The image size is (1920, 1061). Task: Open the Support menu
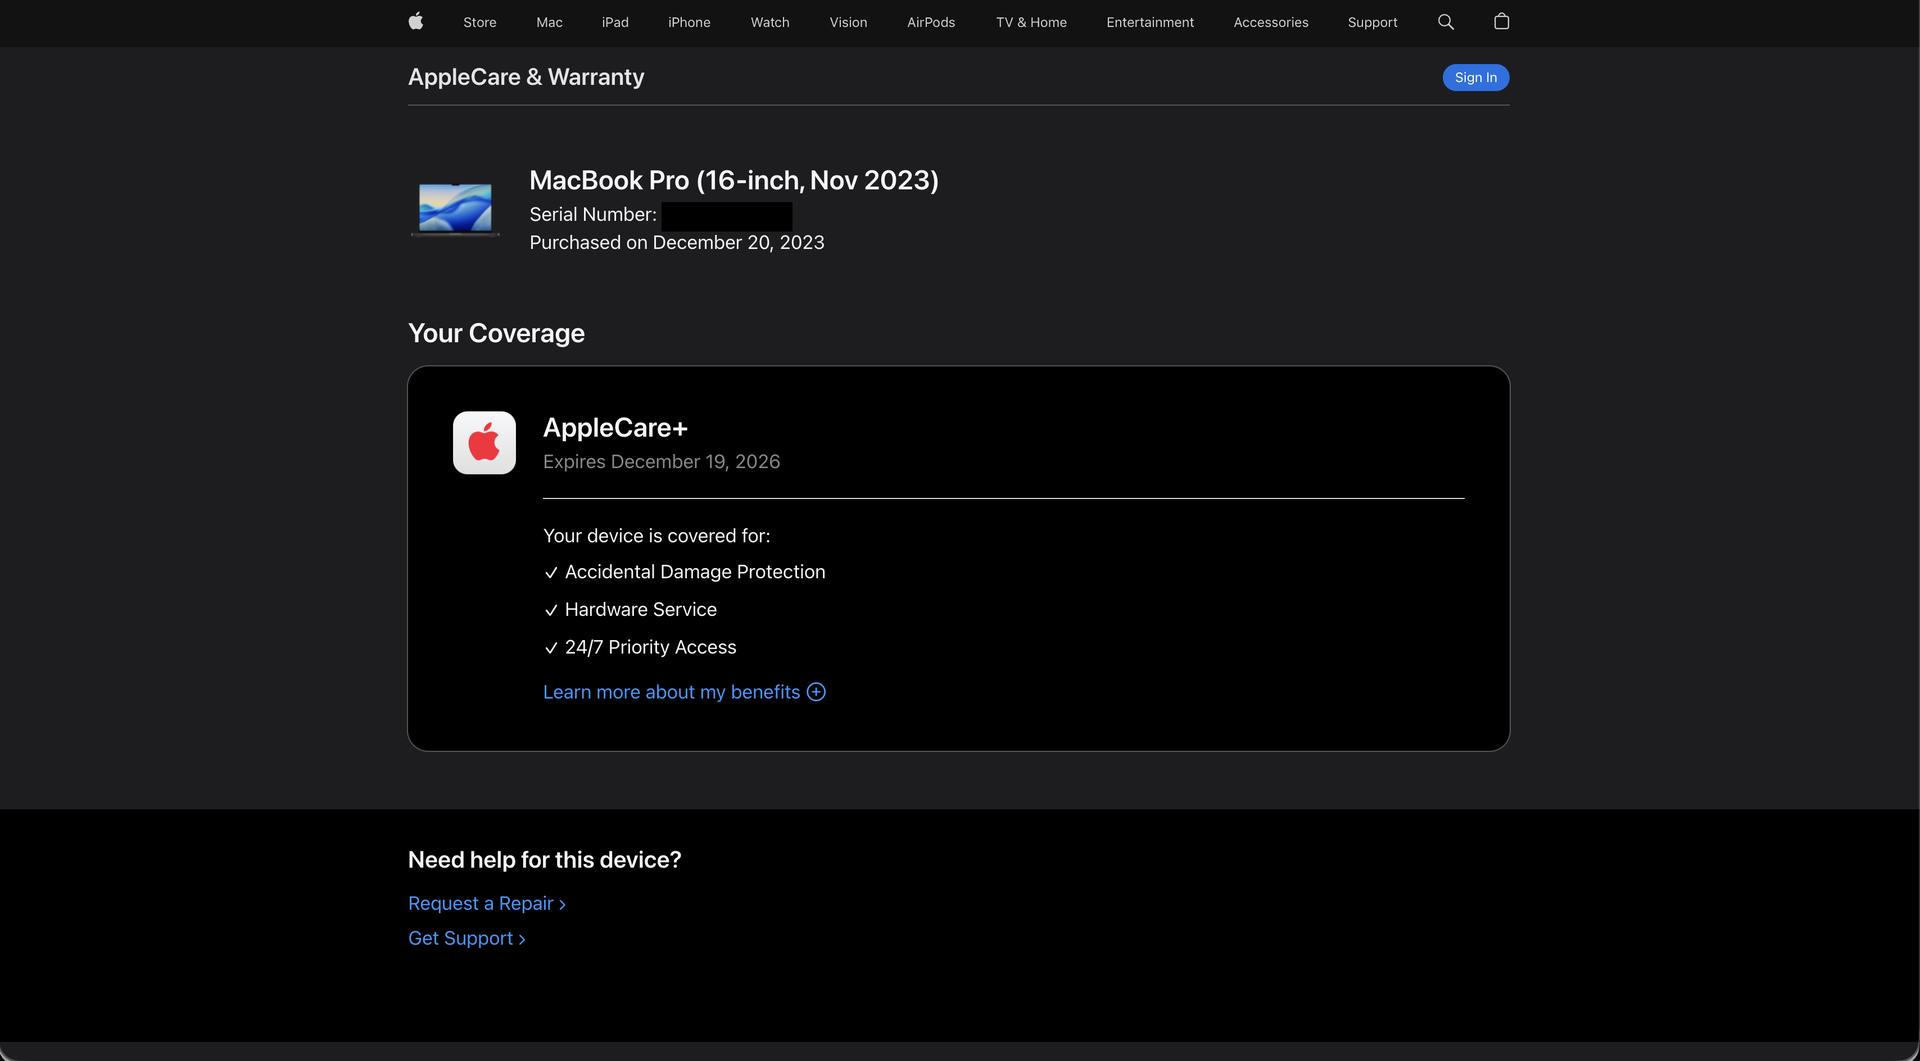[1372, 22]
